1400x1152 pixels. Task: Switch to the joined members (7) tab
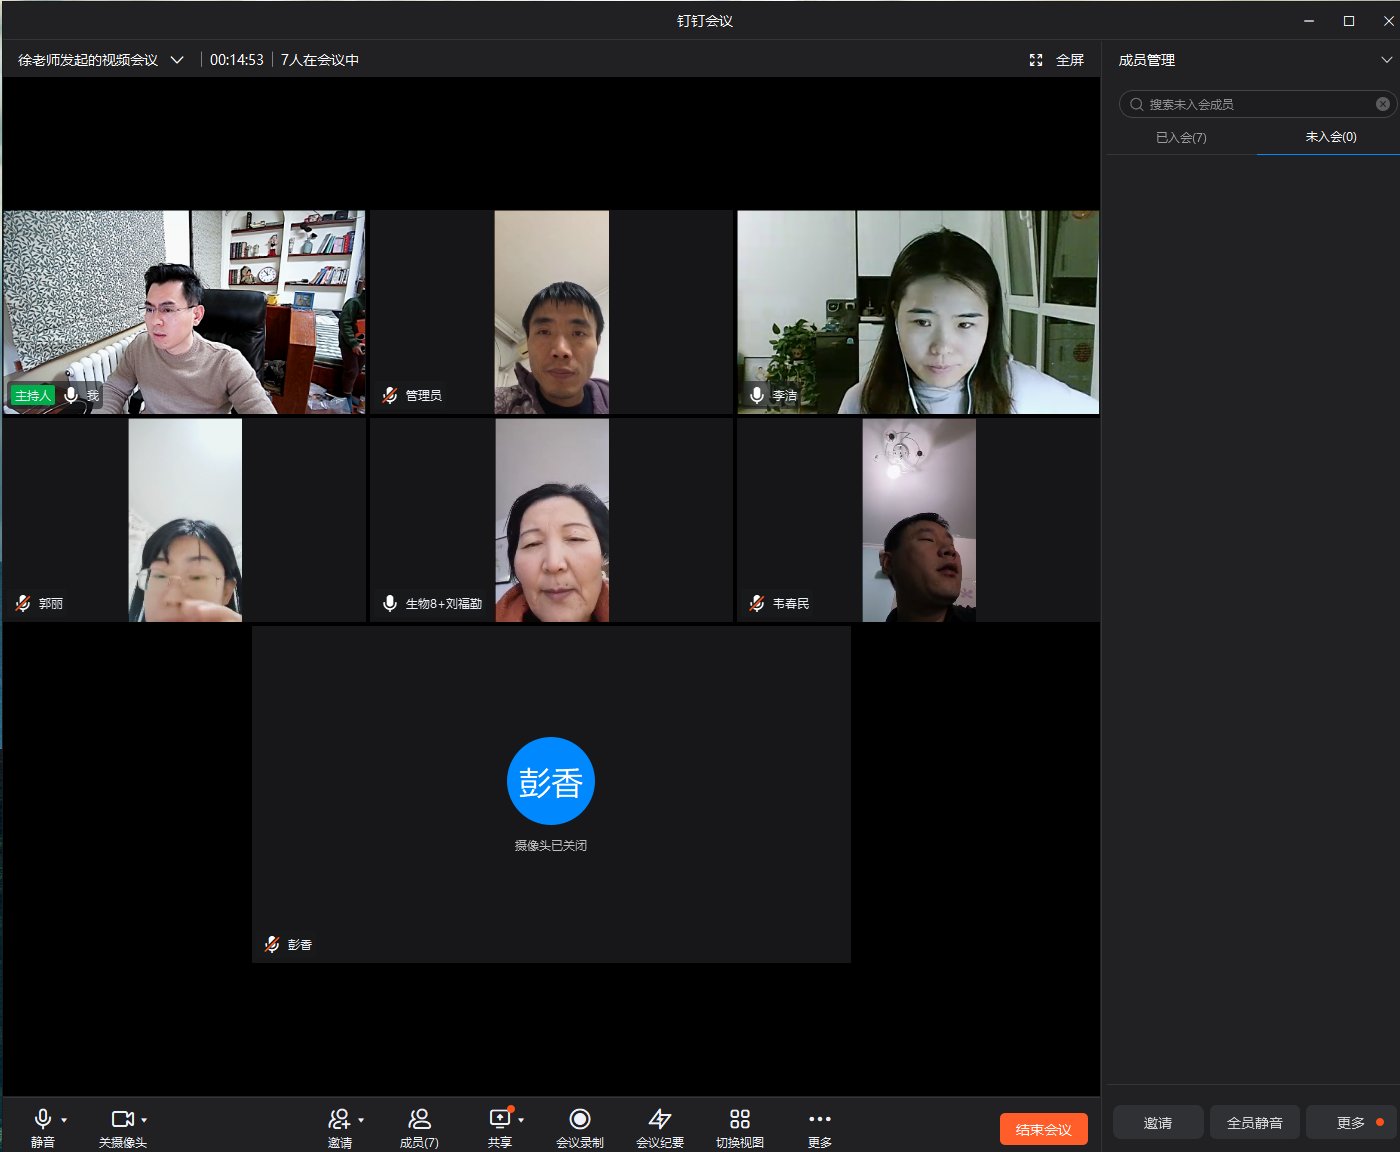point(1181,138)
